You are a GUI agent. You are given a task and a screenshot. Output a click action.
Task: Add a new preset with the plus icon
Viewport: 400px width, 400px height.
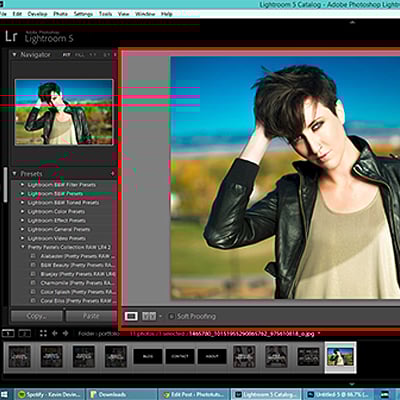(112, 173)
